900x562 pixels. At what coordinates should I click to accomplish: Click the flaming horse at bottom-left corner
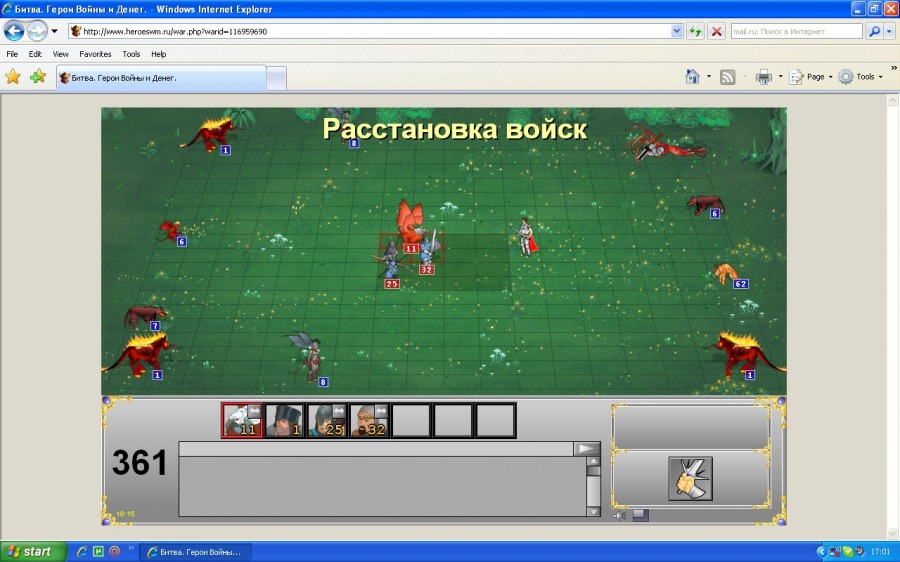[142, 355]
